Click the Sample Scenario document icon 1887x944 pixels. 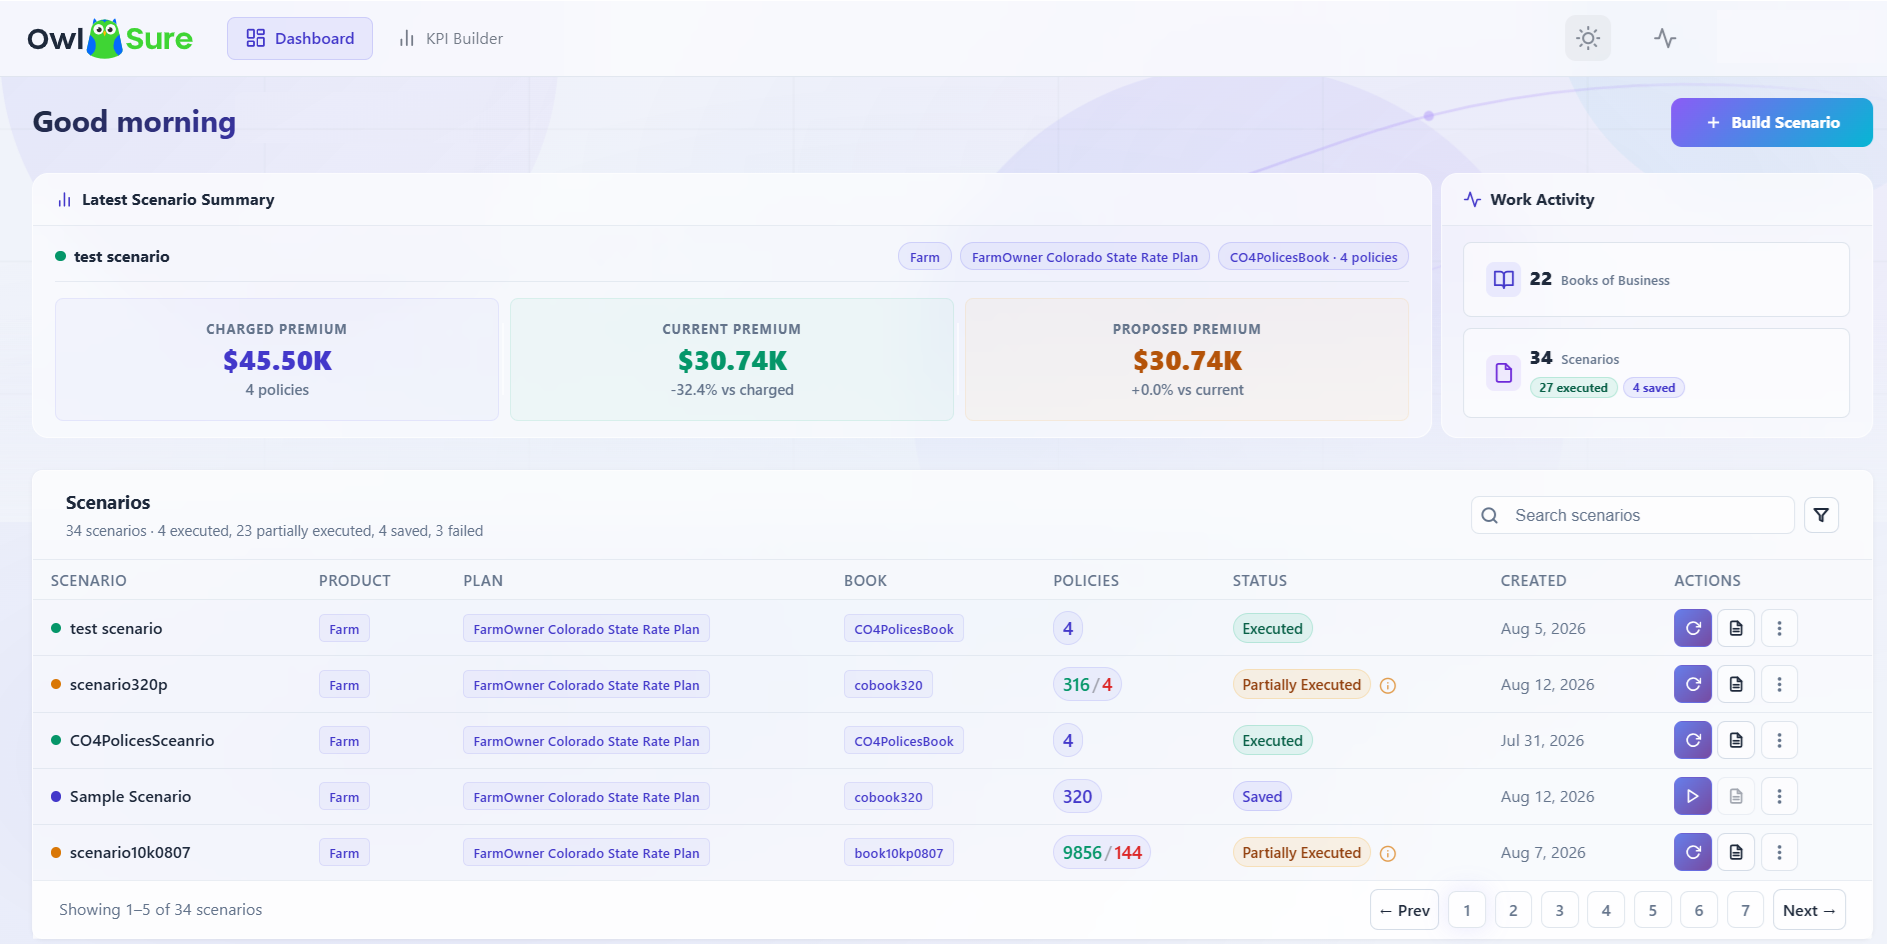click(x=1736, y=796)
